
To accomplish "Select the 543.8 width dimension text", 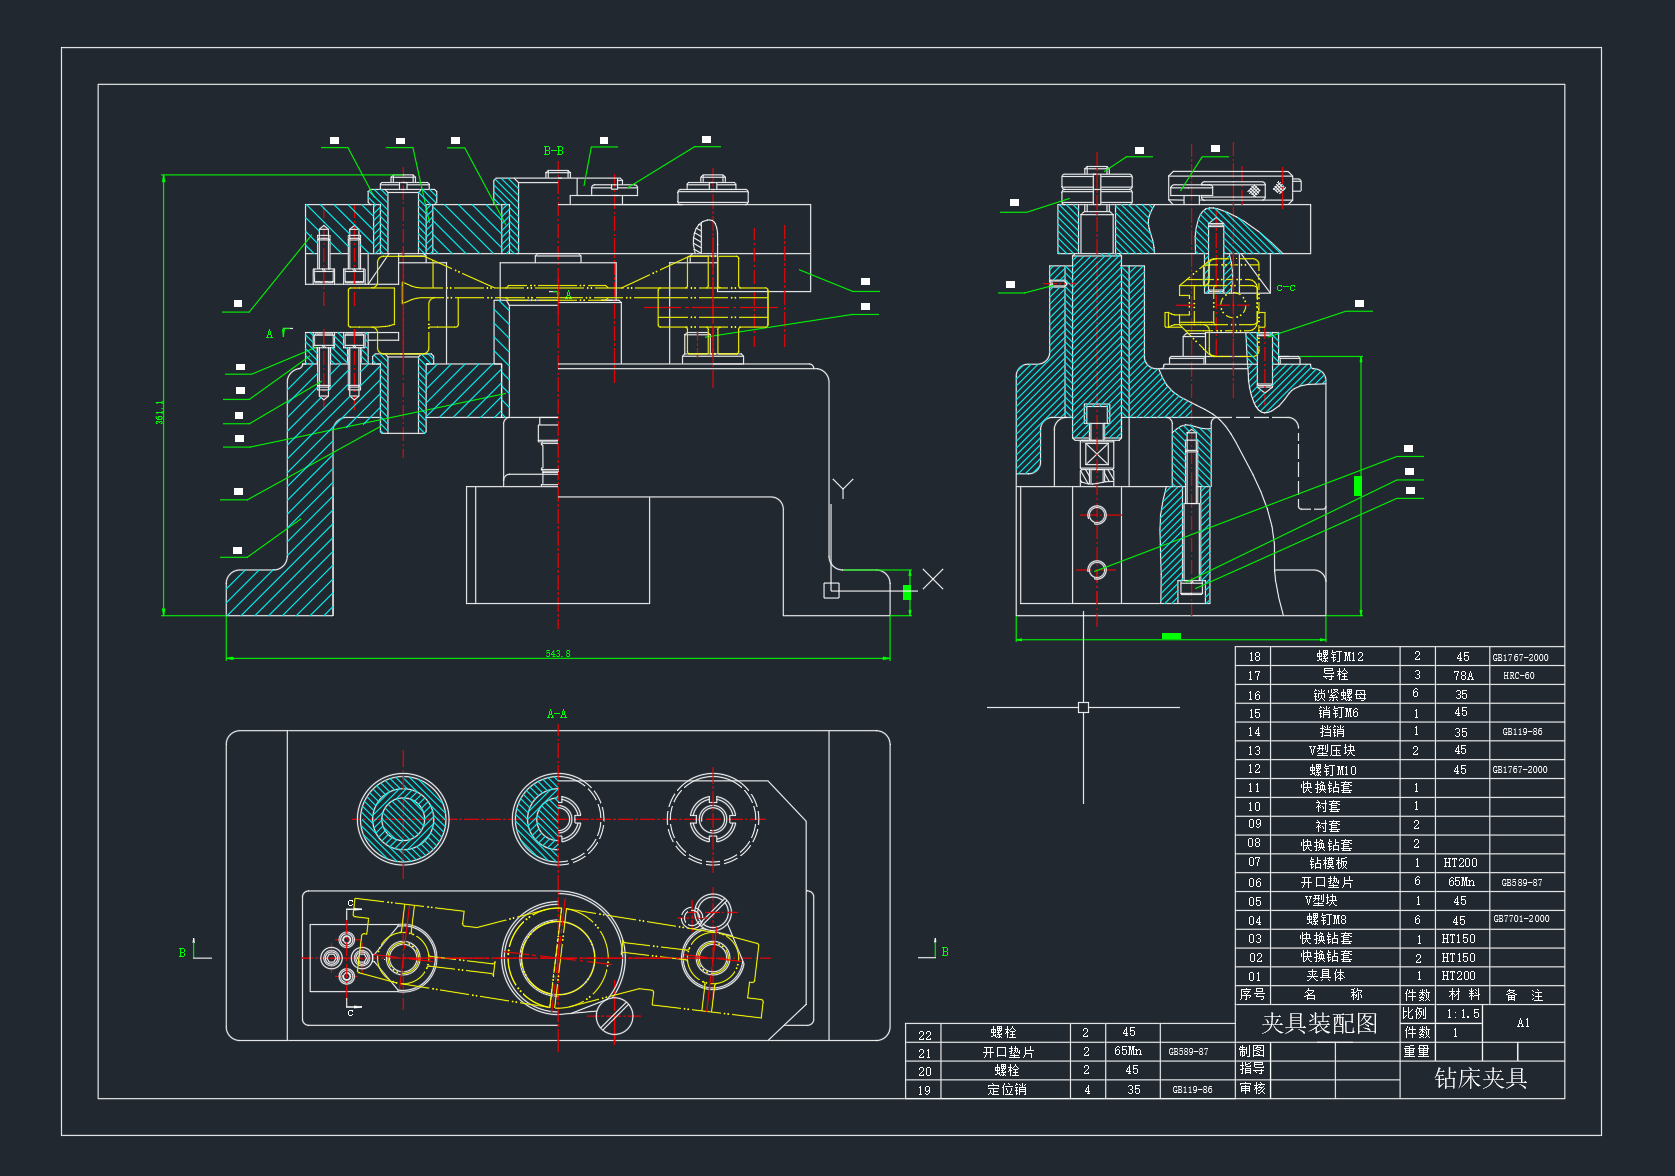I will pos(558,654).
